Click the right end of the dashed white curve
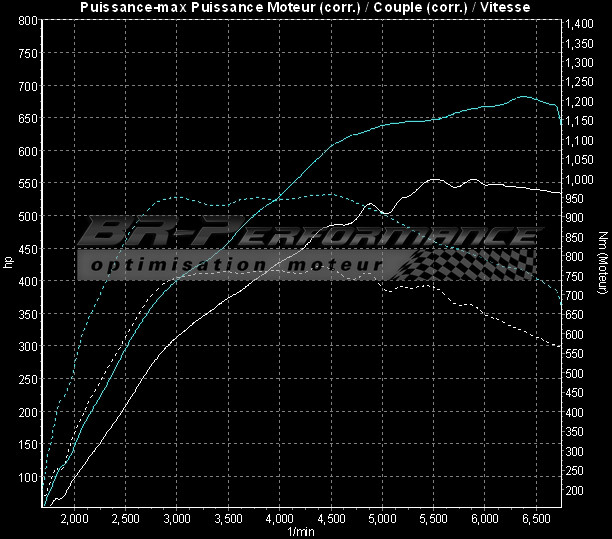Screen dimensions: 612x539 558,346
